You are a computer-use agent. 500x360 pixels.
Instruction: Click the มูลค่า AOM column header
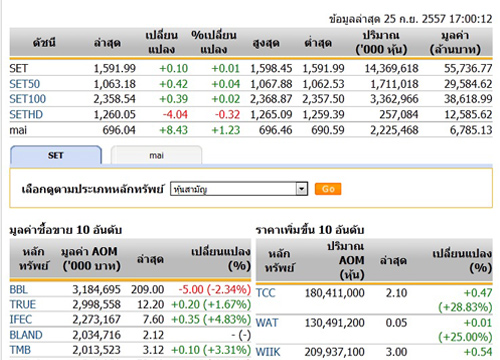(x=90, y=259)
